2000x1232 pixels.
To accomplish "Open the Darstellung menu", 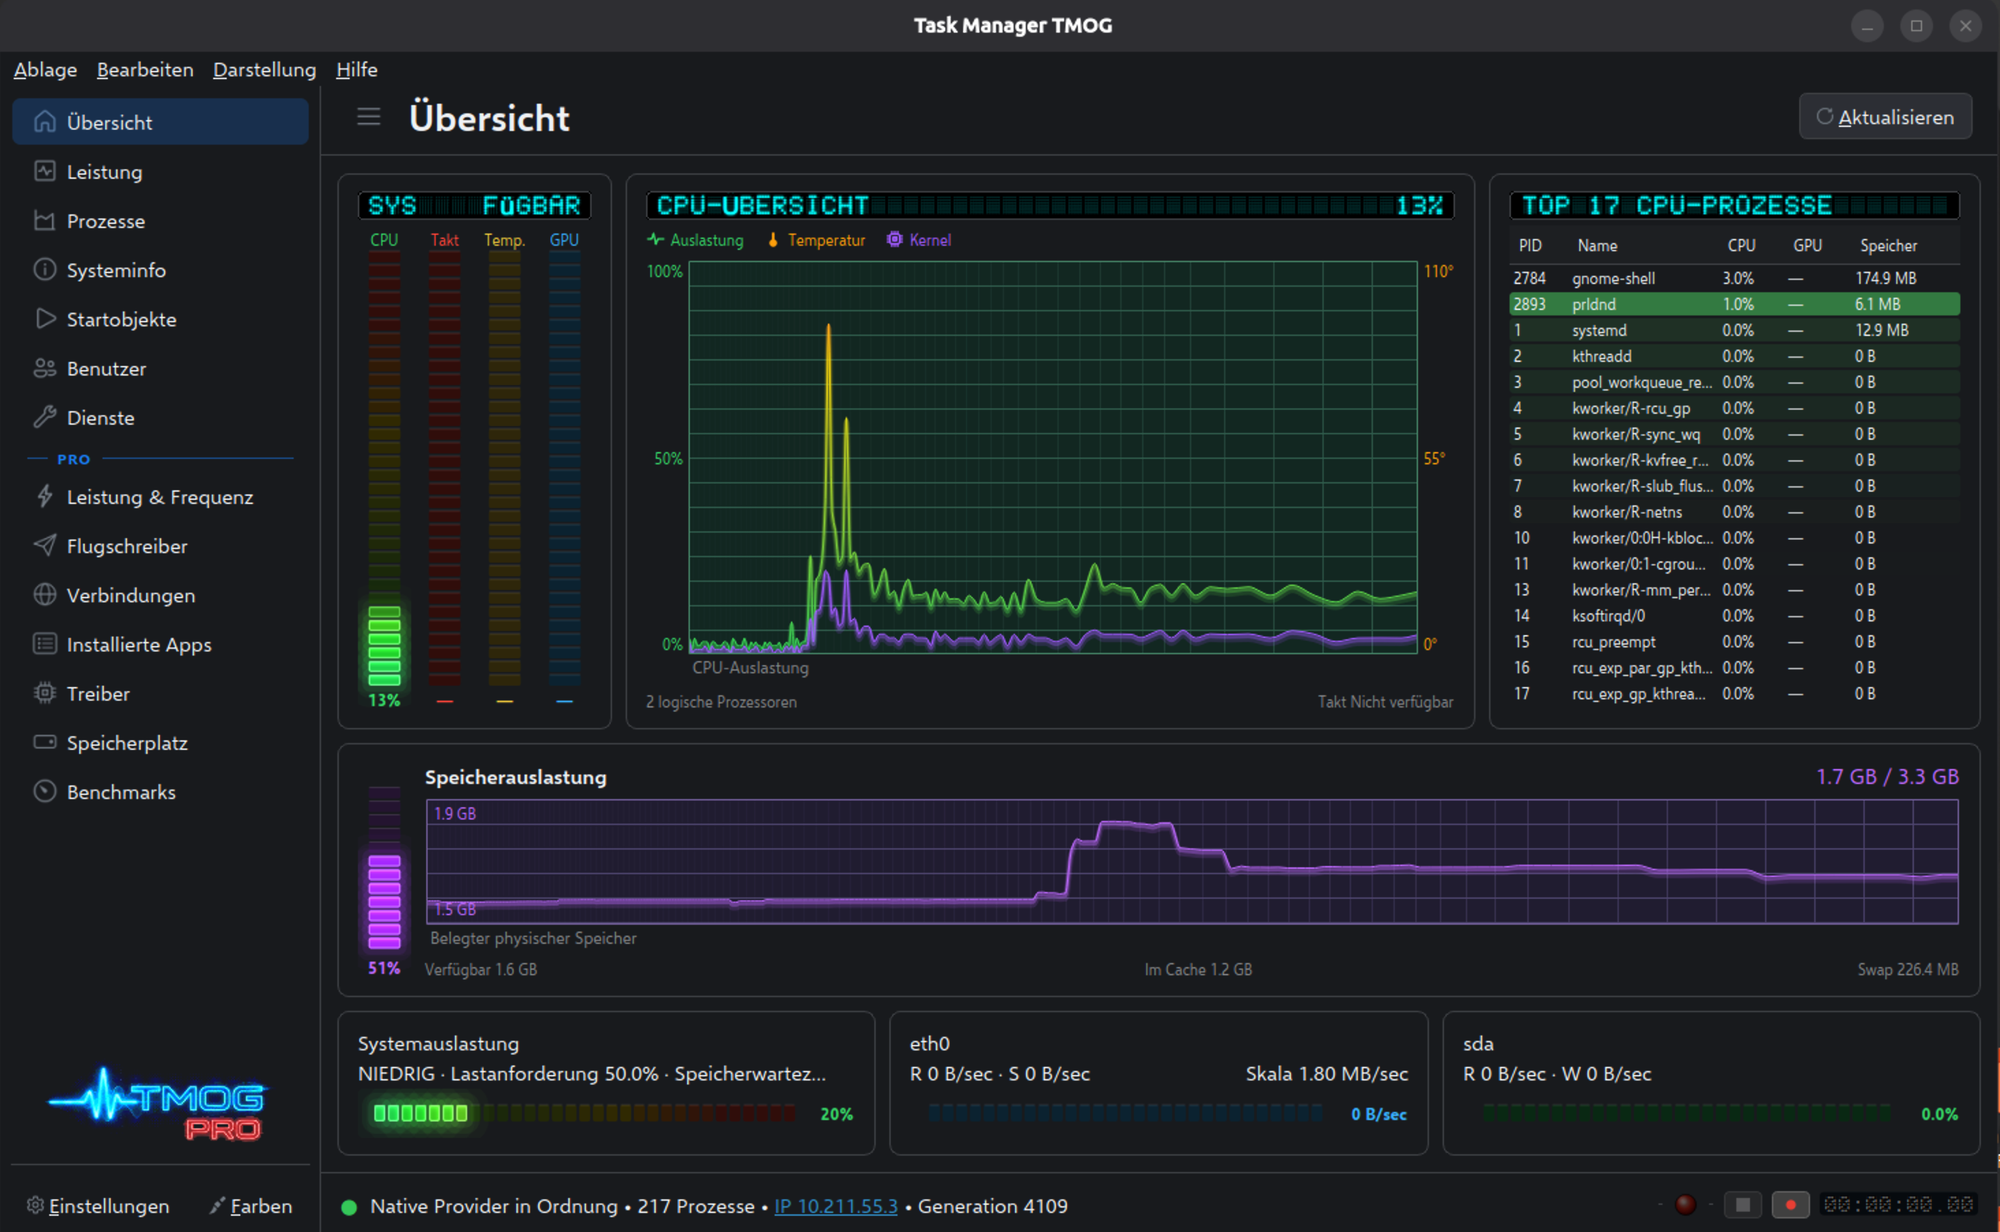I will pos(264,70).
